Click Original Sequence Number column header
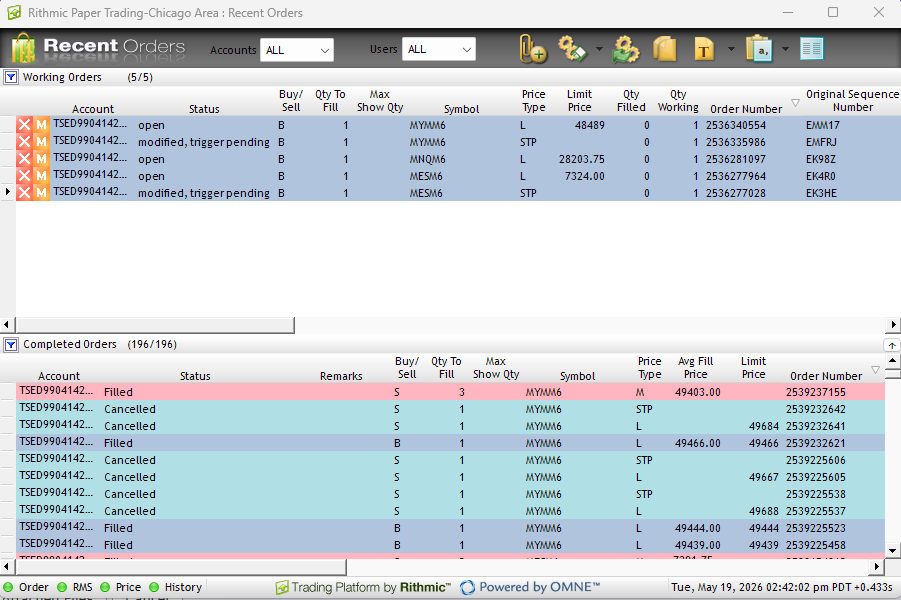 (852, 101)
